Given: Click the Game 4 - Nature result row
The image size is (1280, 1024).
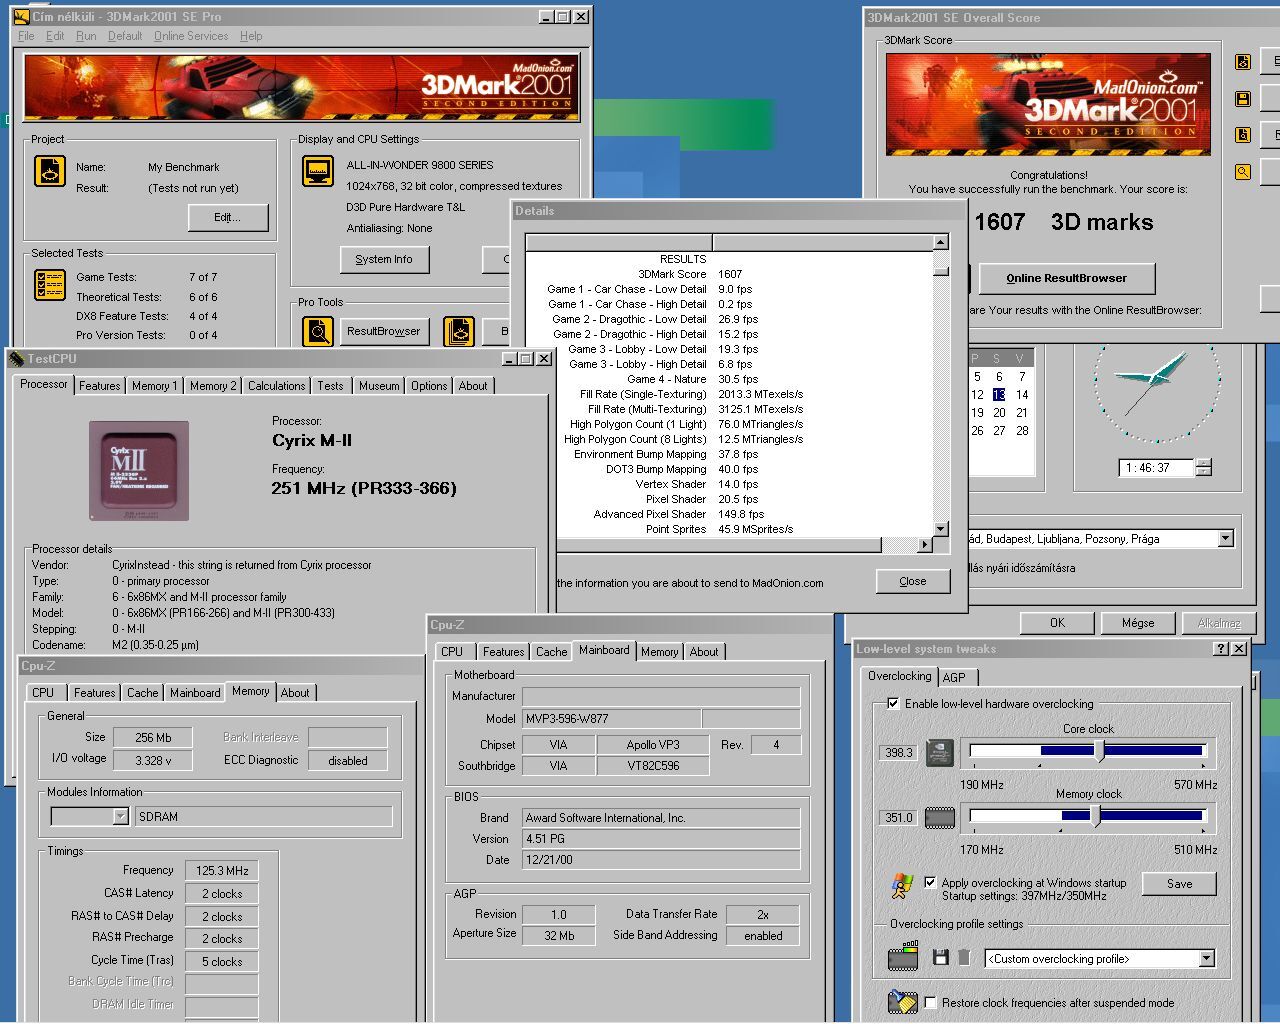Looking at the screenshot, I should click(730, 379).
